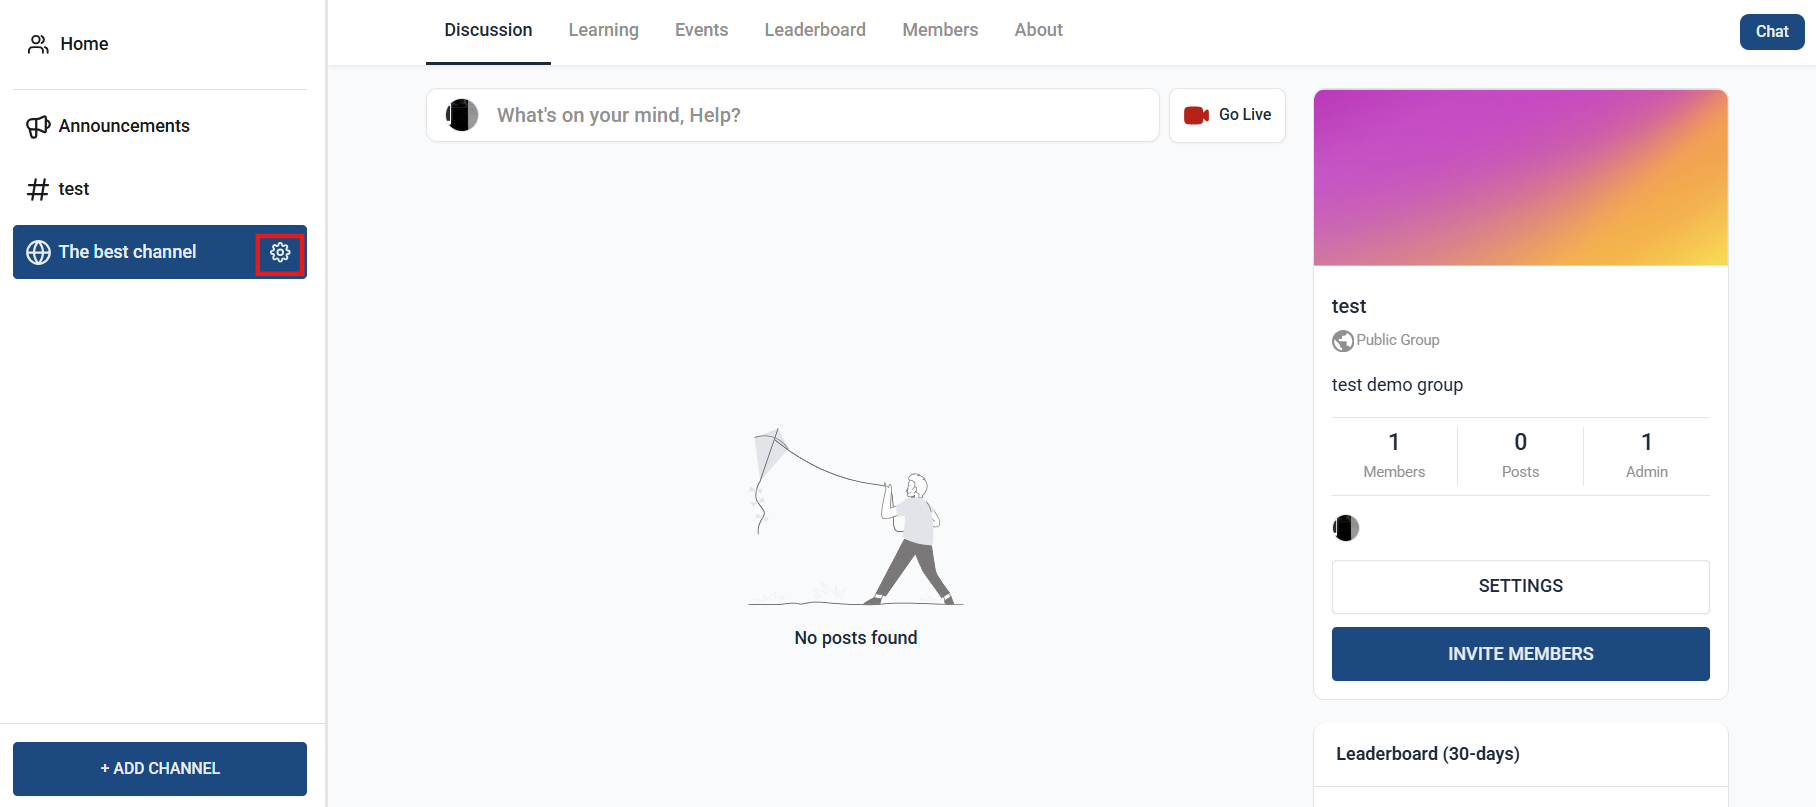Click the group name 'test' heading
The width and height of the screenshot is (1816, 807).
(x=1349, y=307)
